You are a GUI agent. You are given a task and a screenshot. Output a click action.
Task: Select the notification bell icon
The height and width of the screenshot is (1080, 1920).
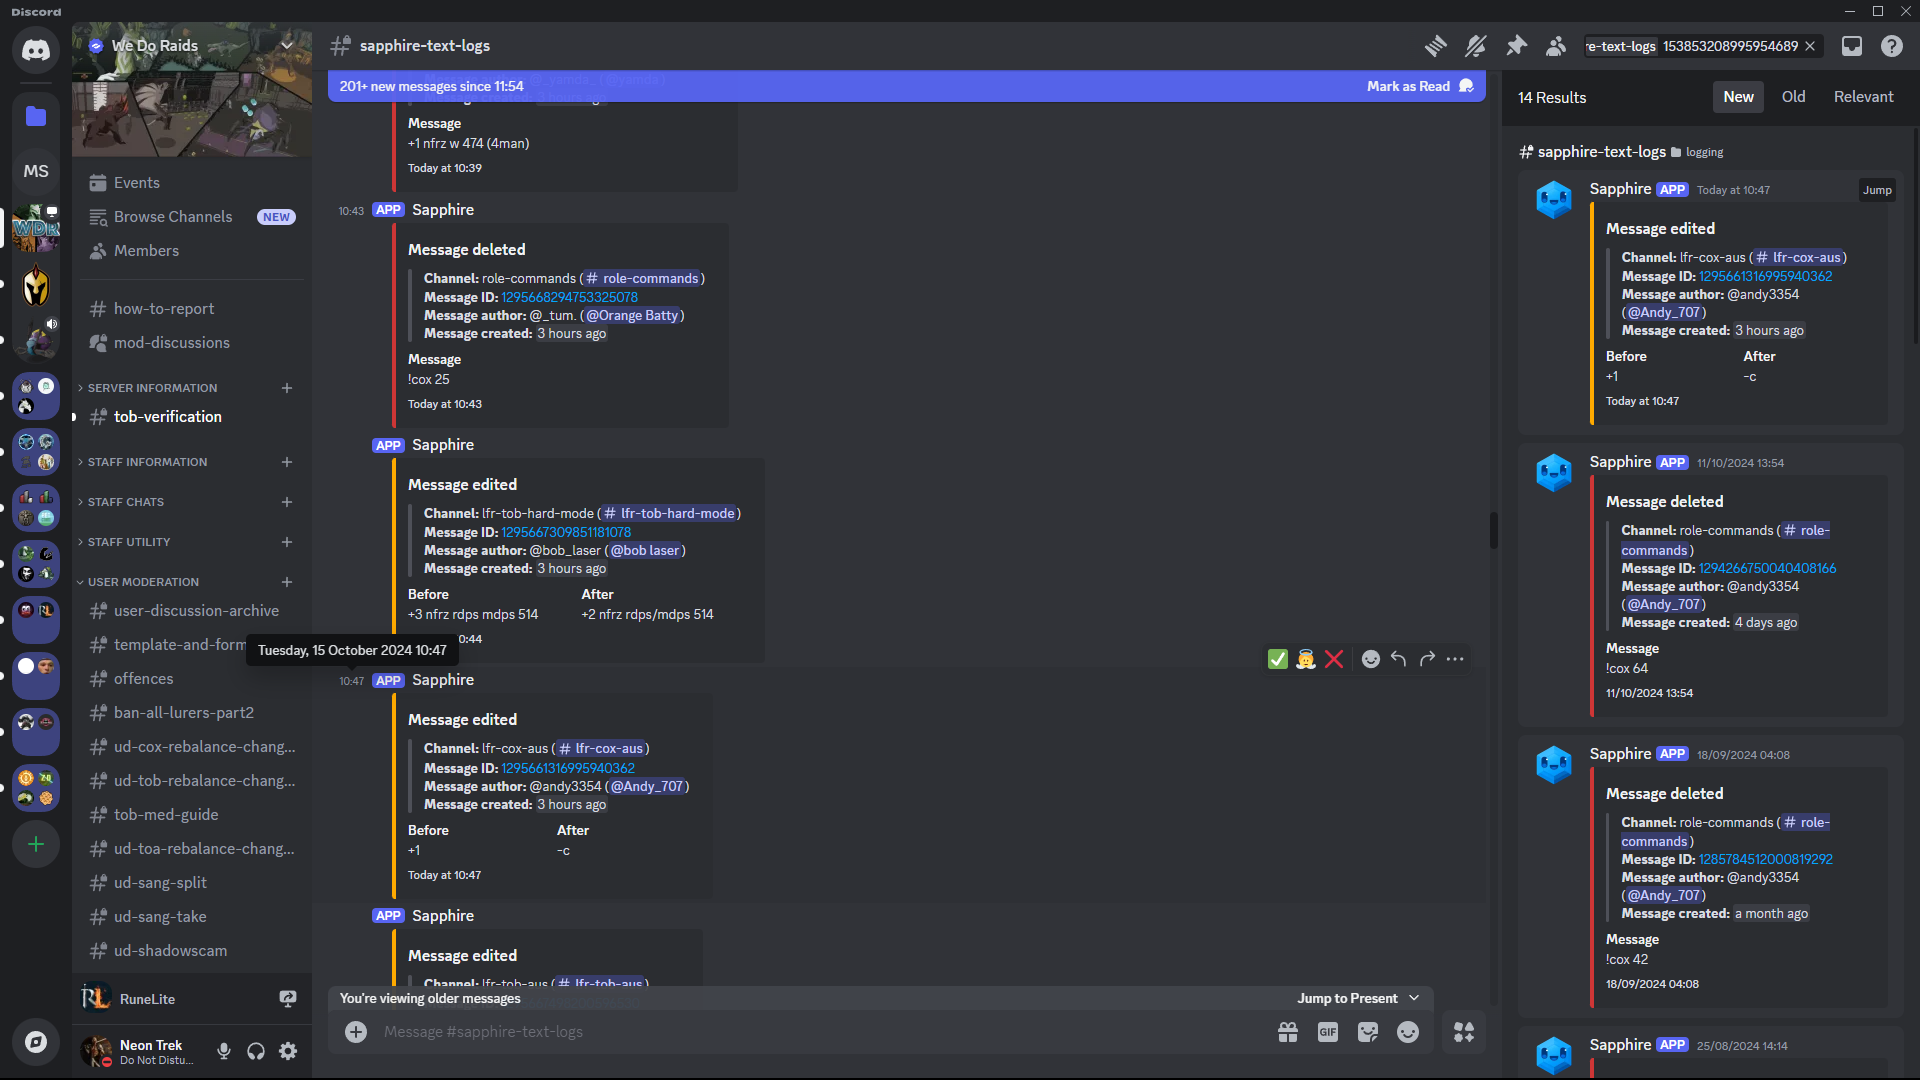1477,46
